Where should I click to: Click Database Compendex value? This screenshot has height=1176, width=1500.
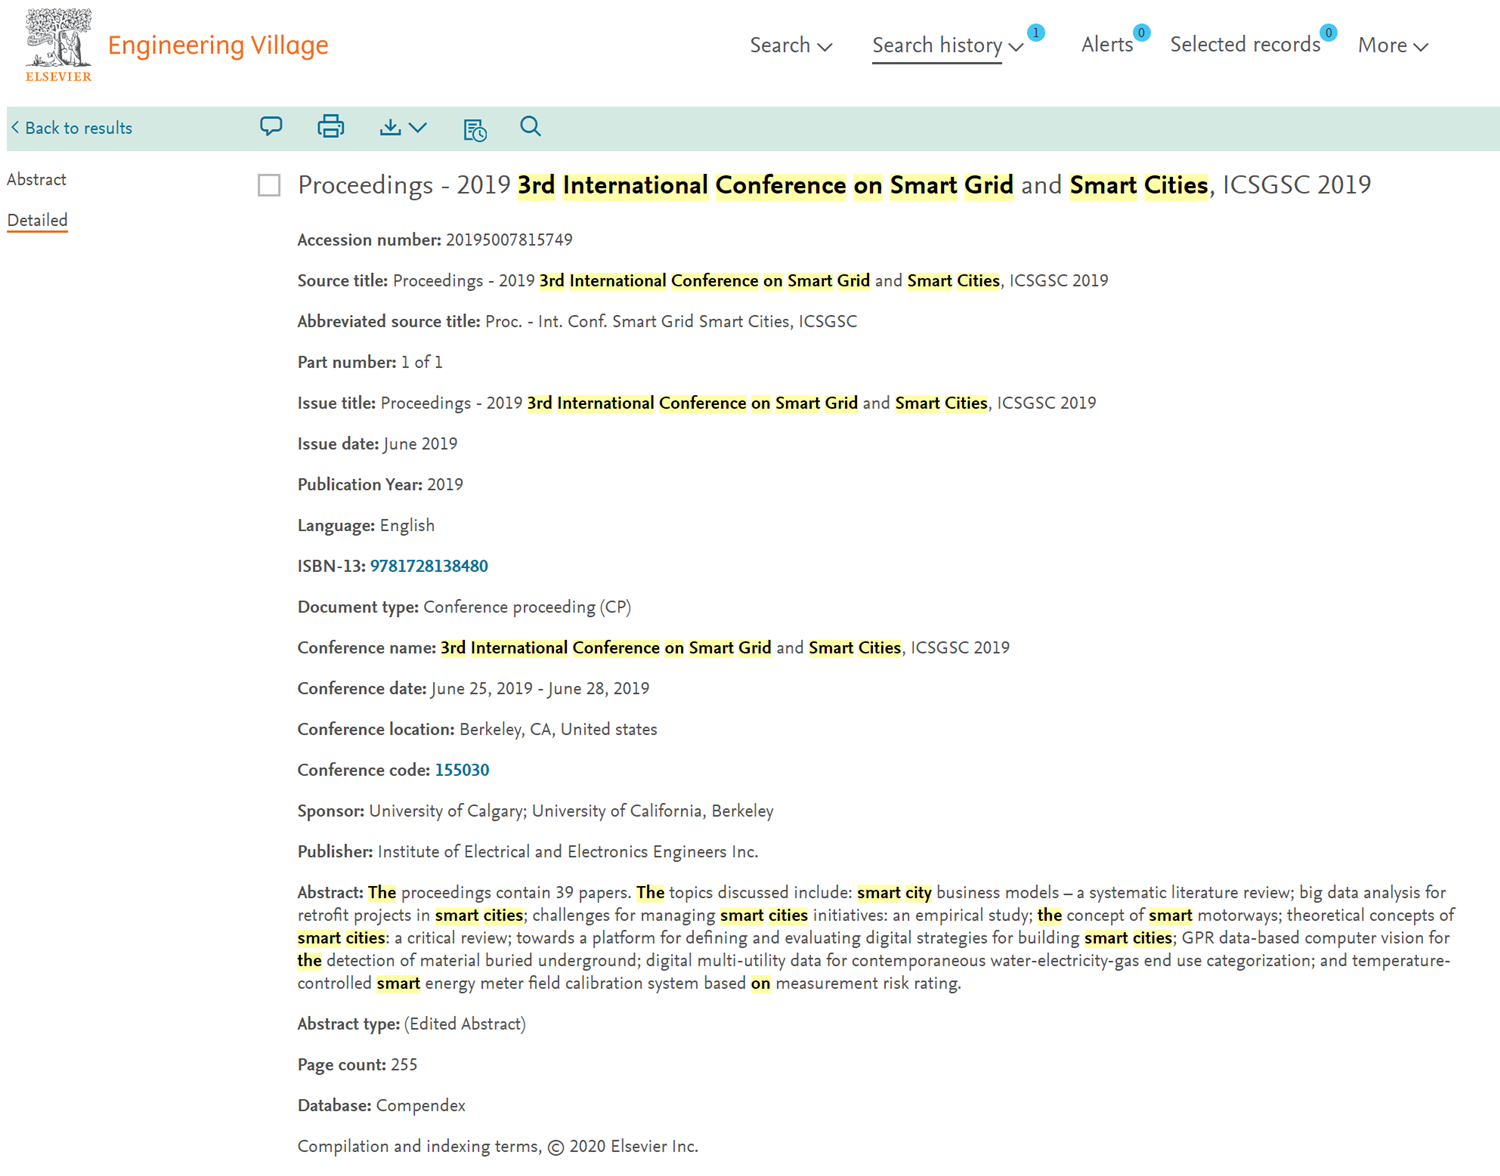click(421, 1106)
